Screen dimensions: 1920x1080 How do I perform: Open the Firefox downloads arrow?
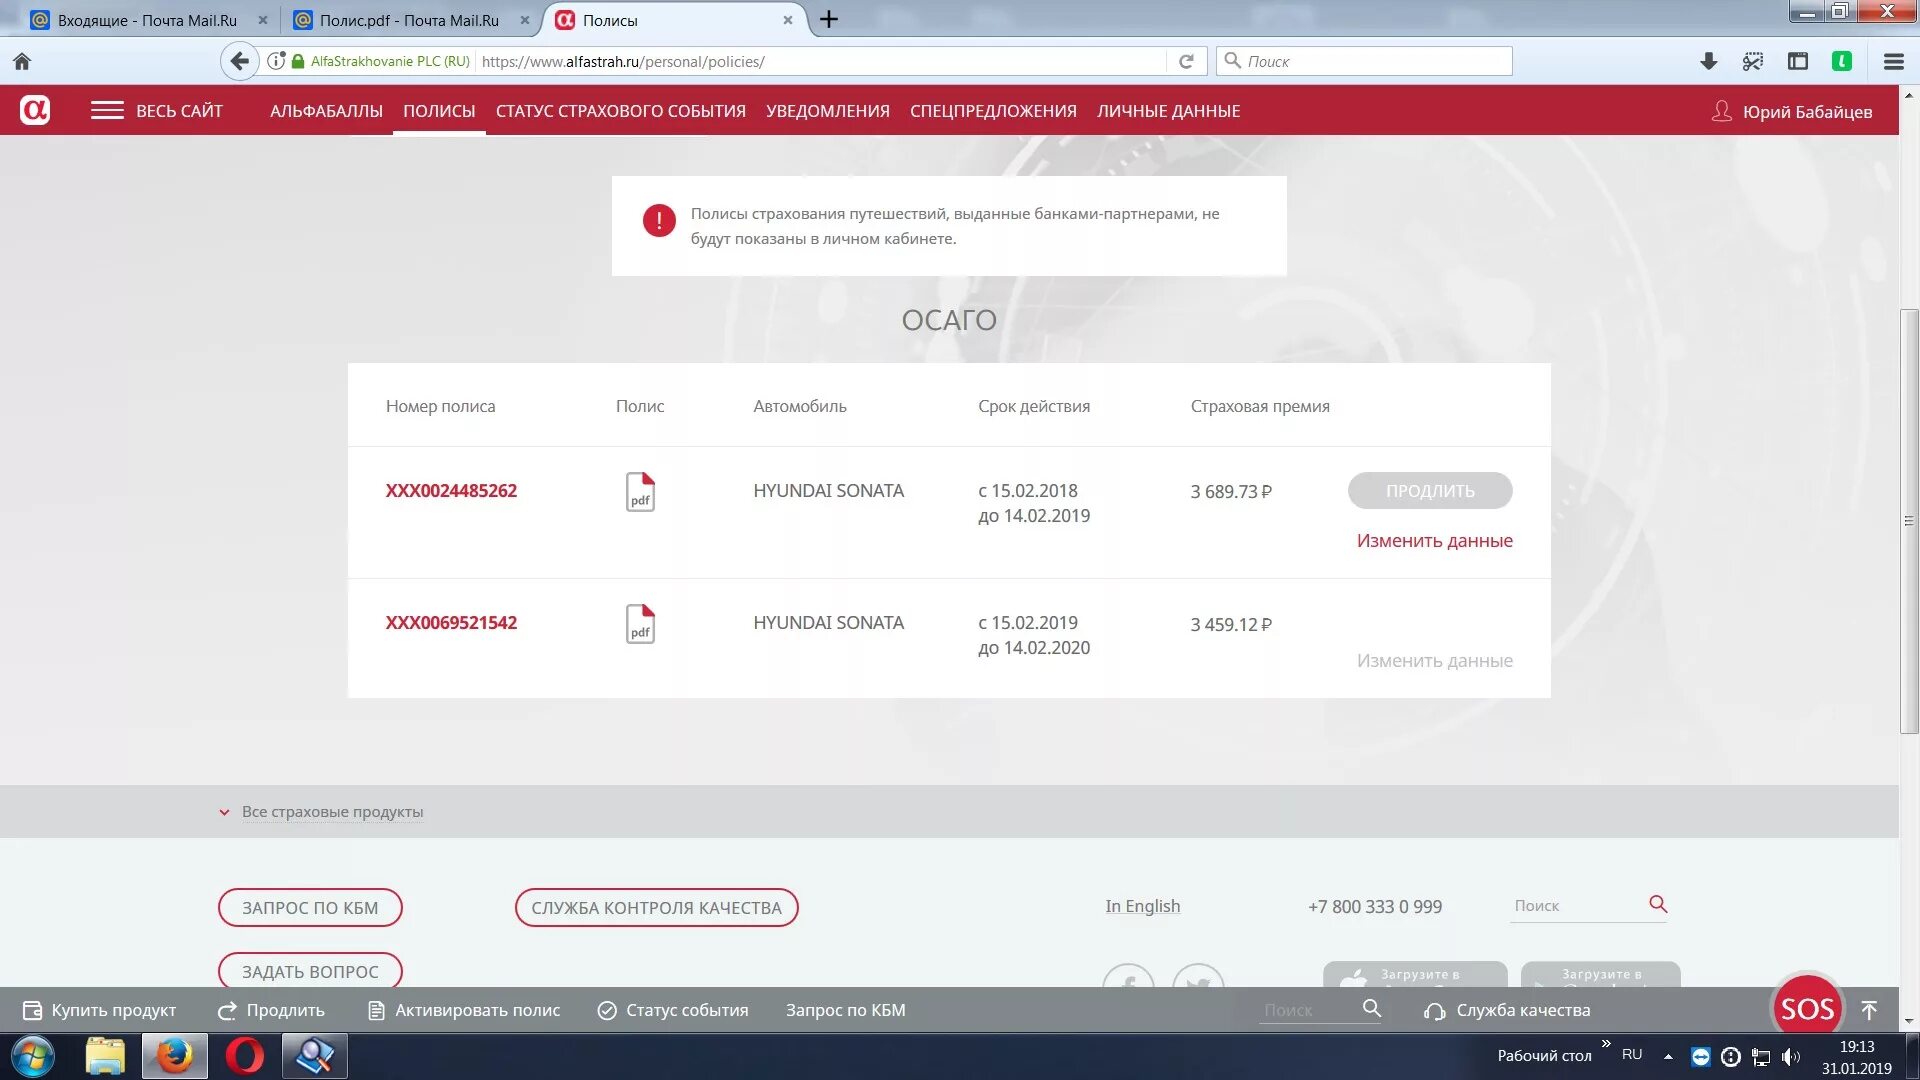pos(1708,62)
